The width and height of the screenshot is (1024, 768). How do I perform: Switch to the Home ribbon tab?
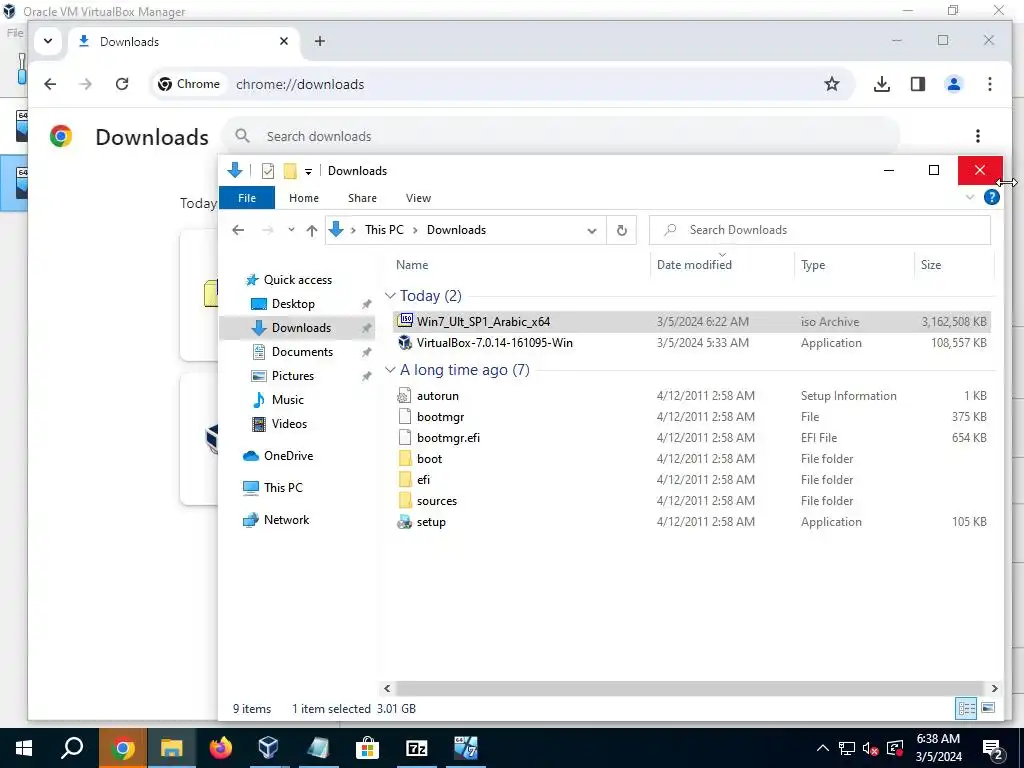coord(304,198)
